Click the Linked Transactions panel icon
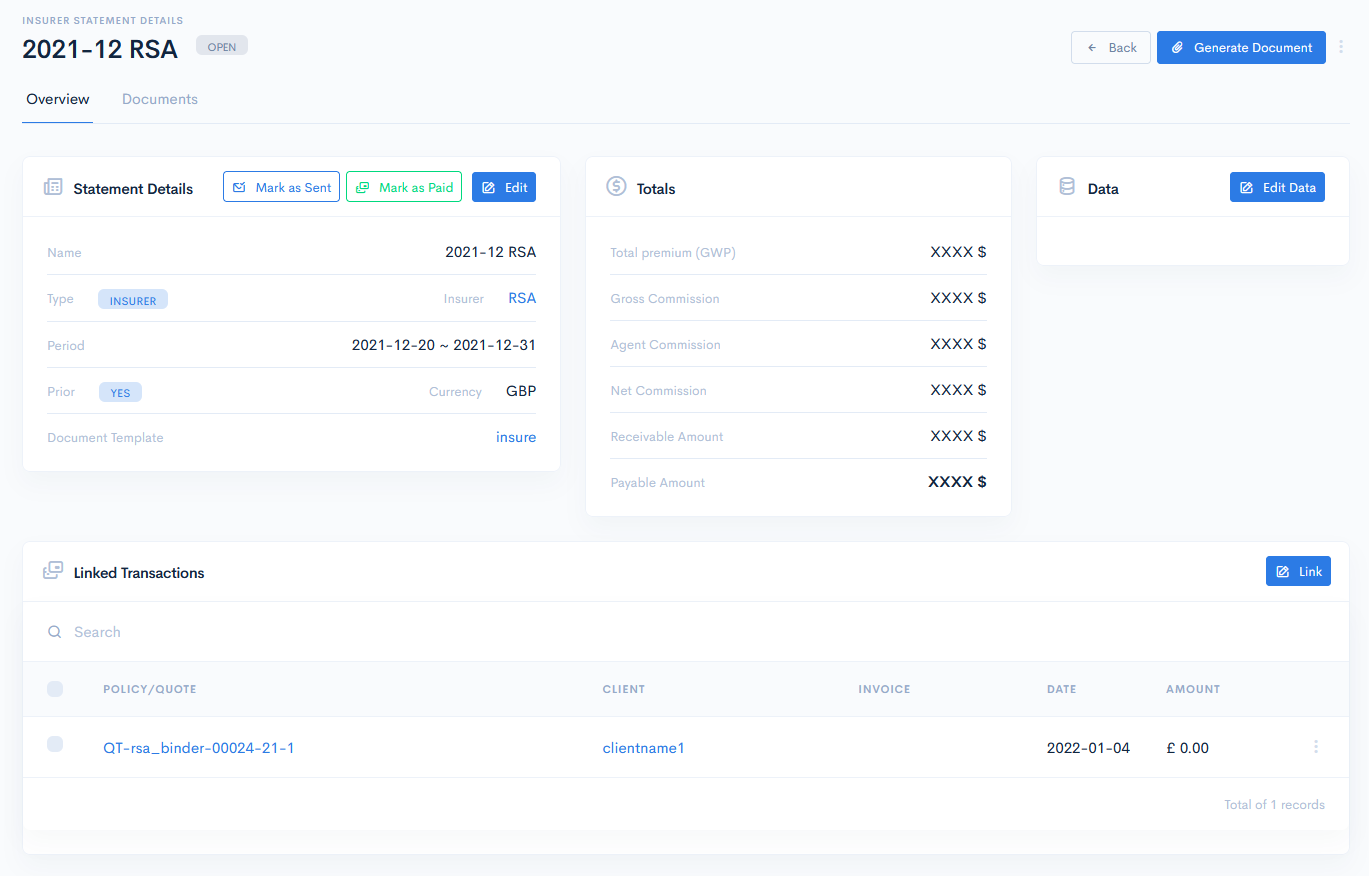Viewport: 1369px width, 876px height. 53,572
